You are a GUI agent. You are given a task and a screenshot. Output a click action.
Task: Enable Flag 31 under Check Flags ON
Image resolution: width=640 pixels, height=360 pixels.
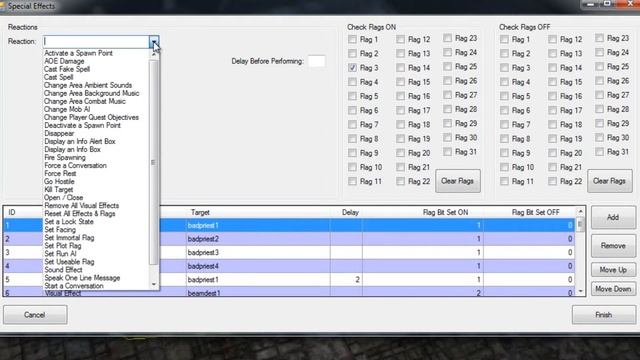pyautogui.click(x=447, y=152)
